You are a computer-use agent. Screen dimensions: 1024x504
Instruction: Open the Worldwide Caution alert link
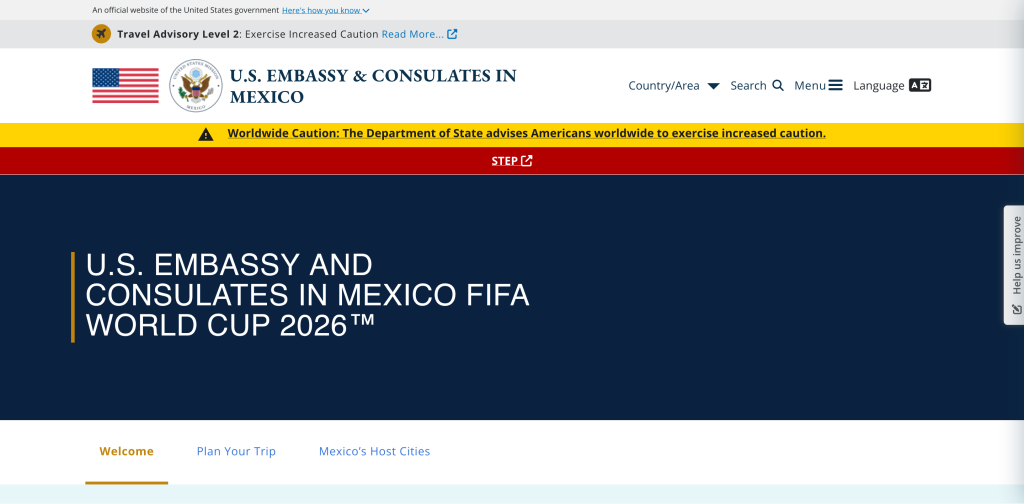click(x=526, y=133)
